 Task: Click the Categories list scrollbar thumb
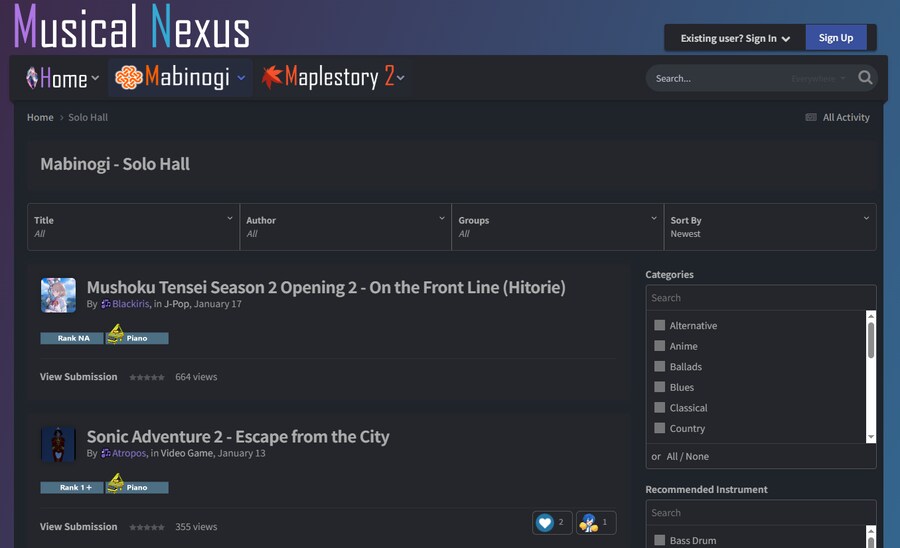pyautogui.click(x=871, y=340)
